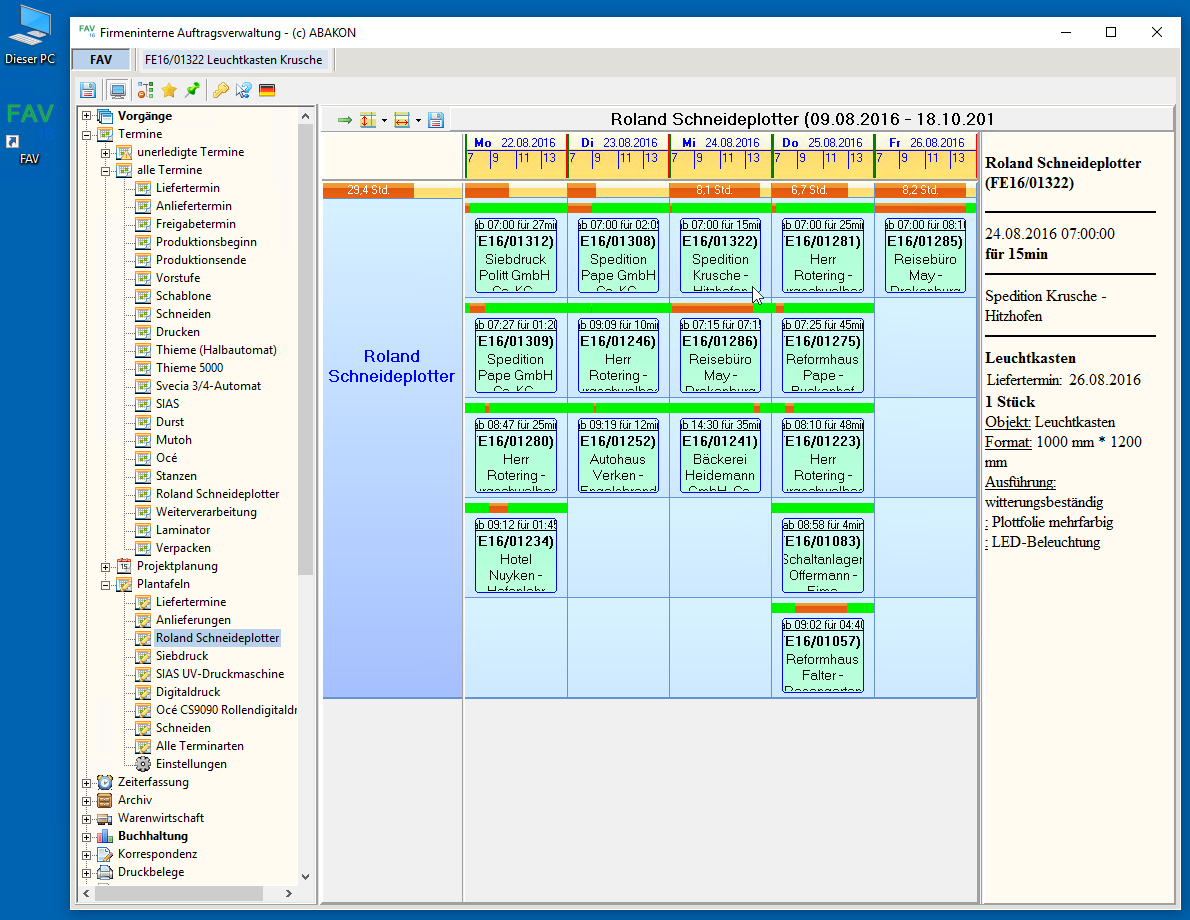Switch to the FAV tab
Screen dimensions: 1190x920
pyautogui.click(x=101, y=59)
